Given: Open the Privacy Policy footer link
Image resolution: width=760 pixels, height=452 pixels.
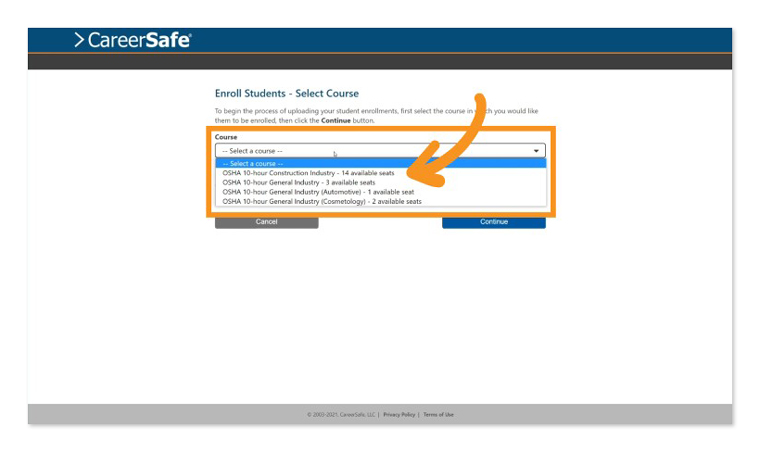Looking at the screenshot, I should [399, 415].
